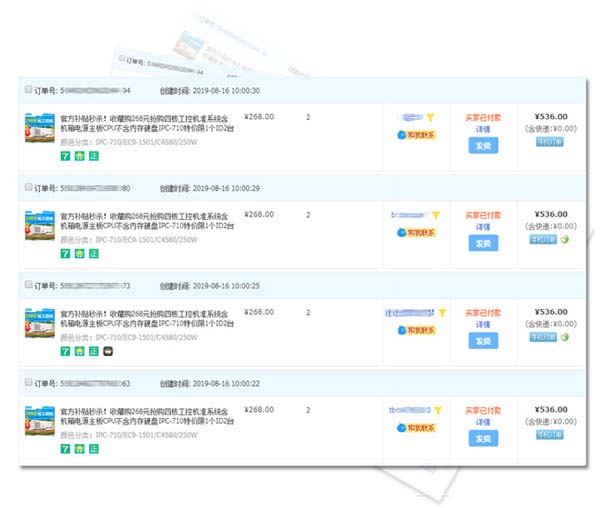Click the 发货 ship button on third order
This screenshot has width=600, height=508.
[x=483, y=341]
